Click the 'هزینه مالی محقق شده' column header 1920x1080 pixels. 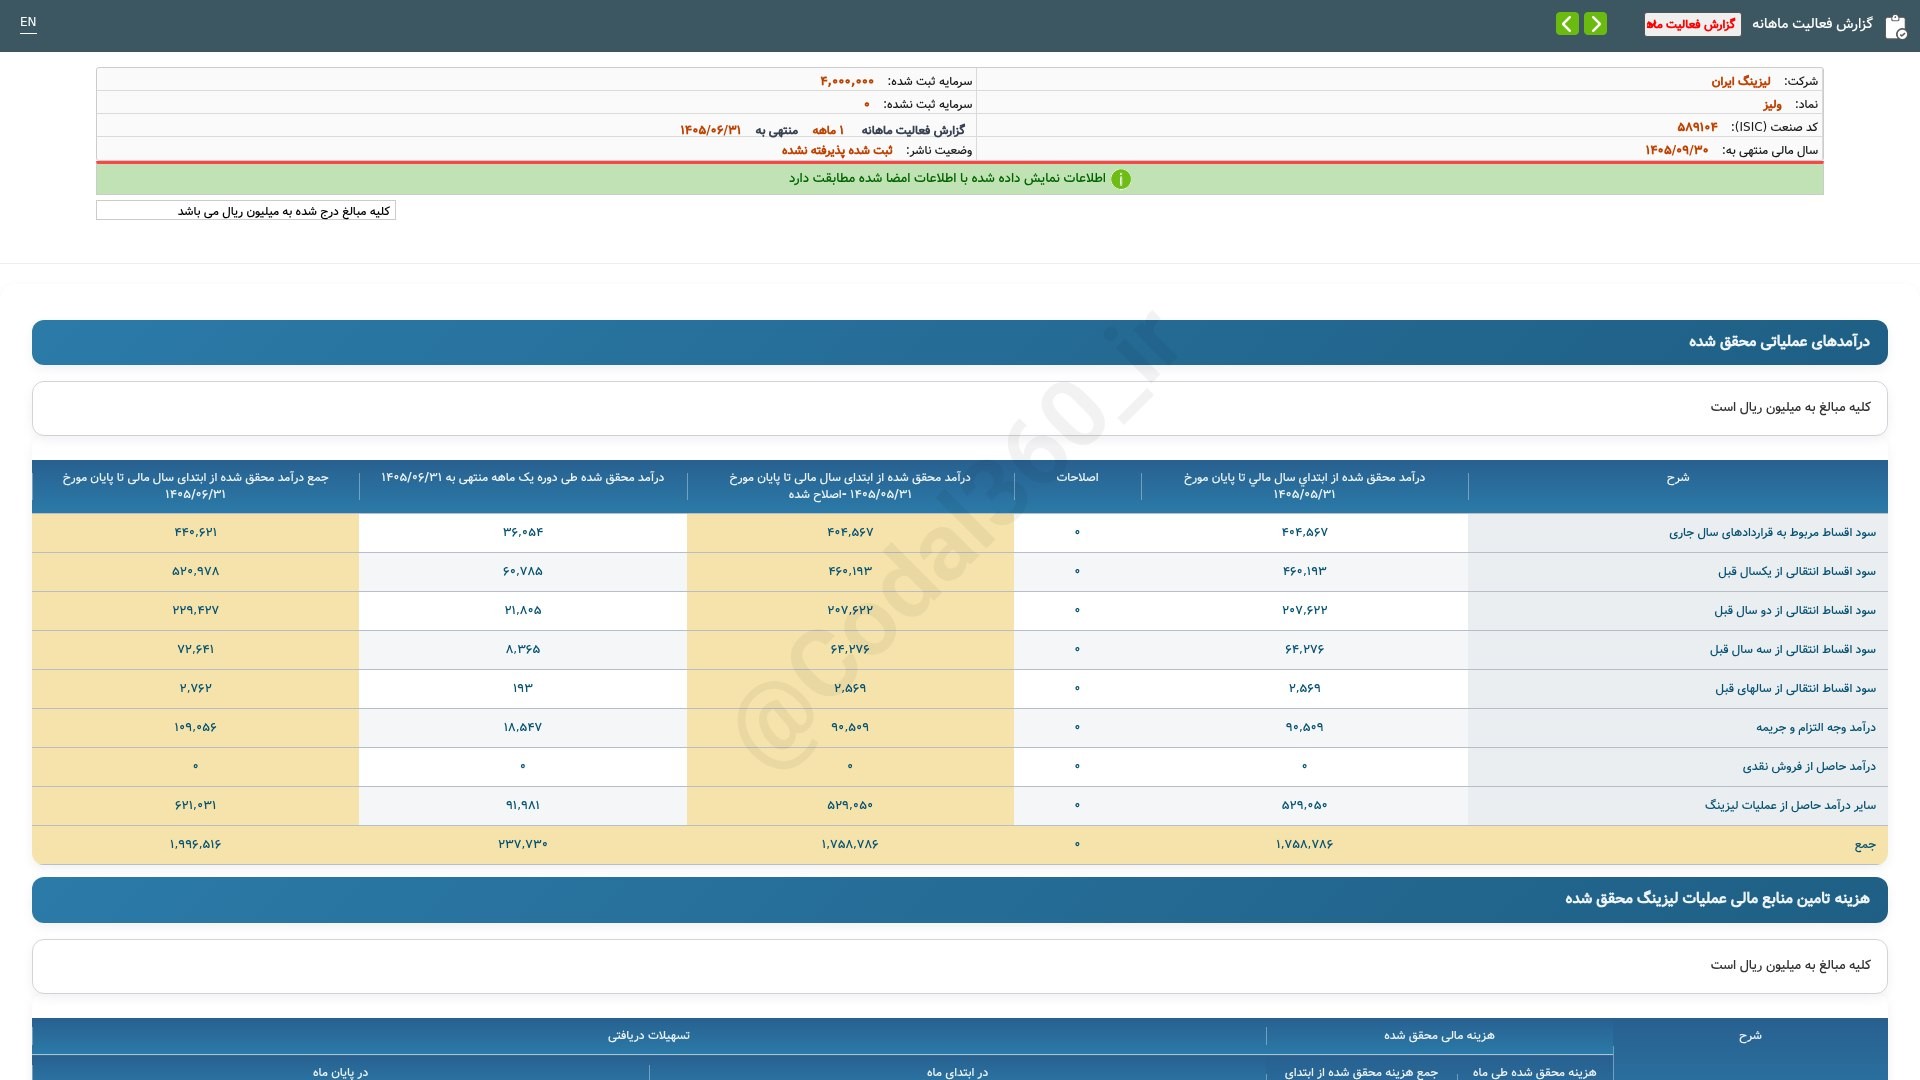1439,1036
